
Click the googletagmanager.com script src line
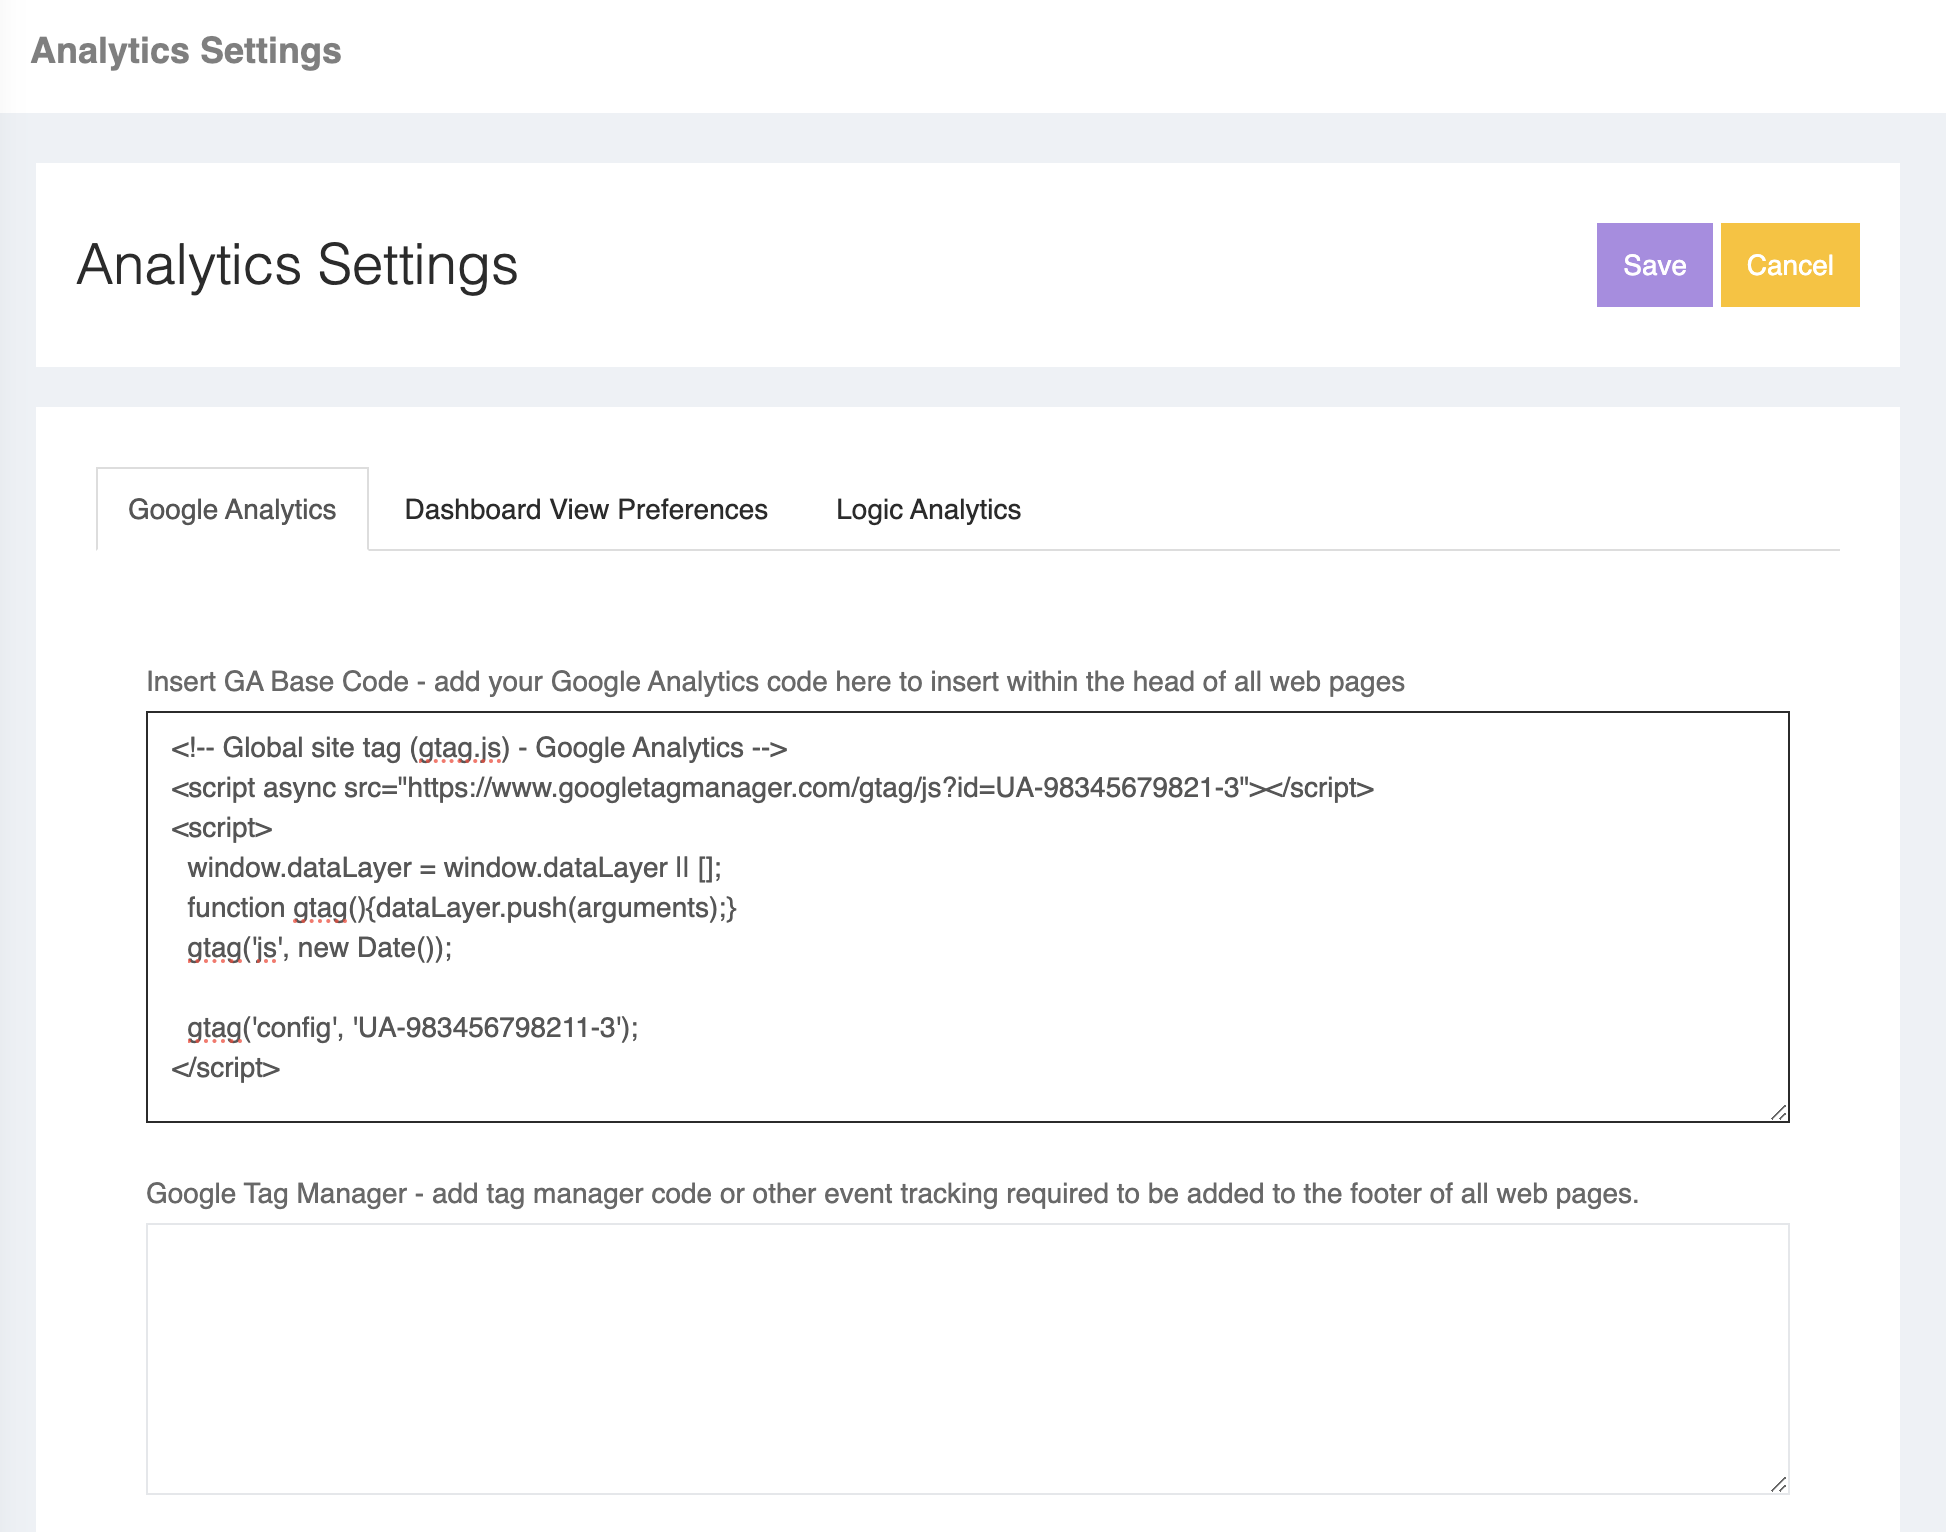[772, 787]
